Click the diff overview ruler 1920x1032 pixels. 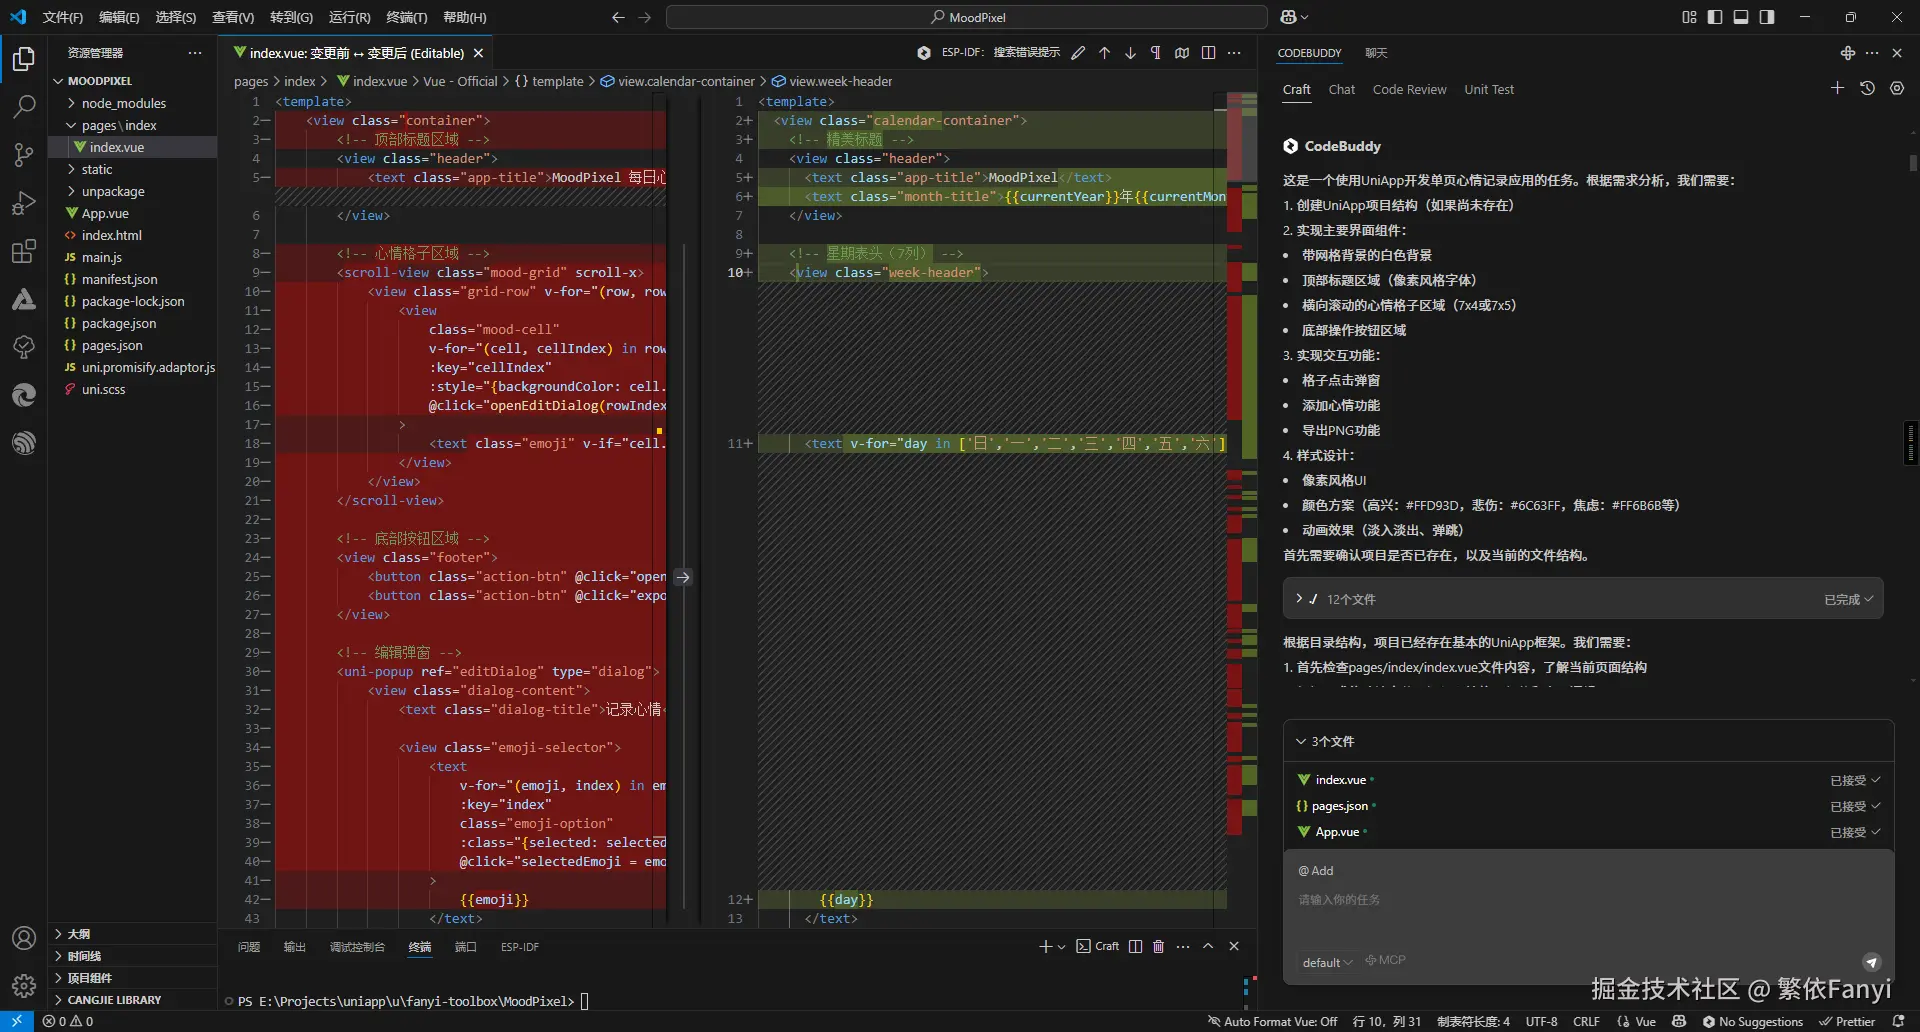(1241, 500)
